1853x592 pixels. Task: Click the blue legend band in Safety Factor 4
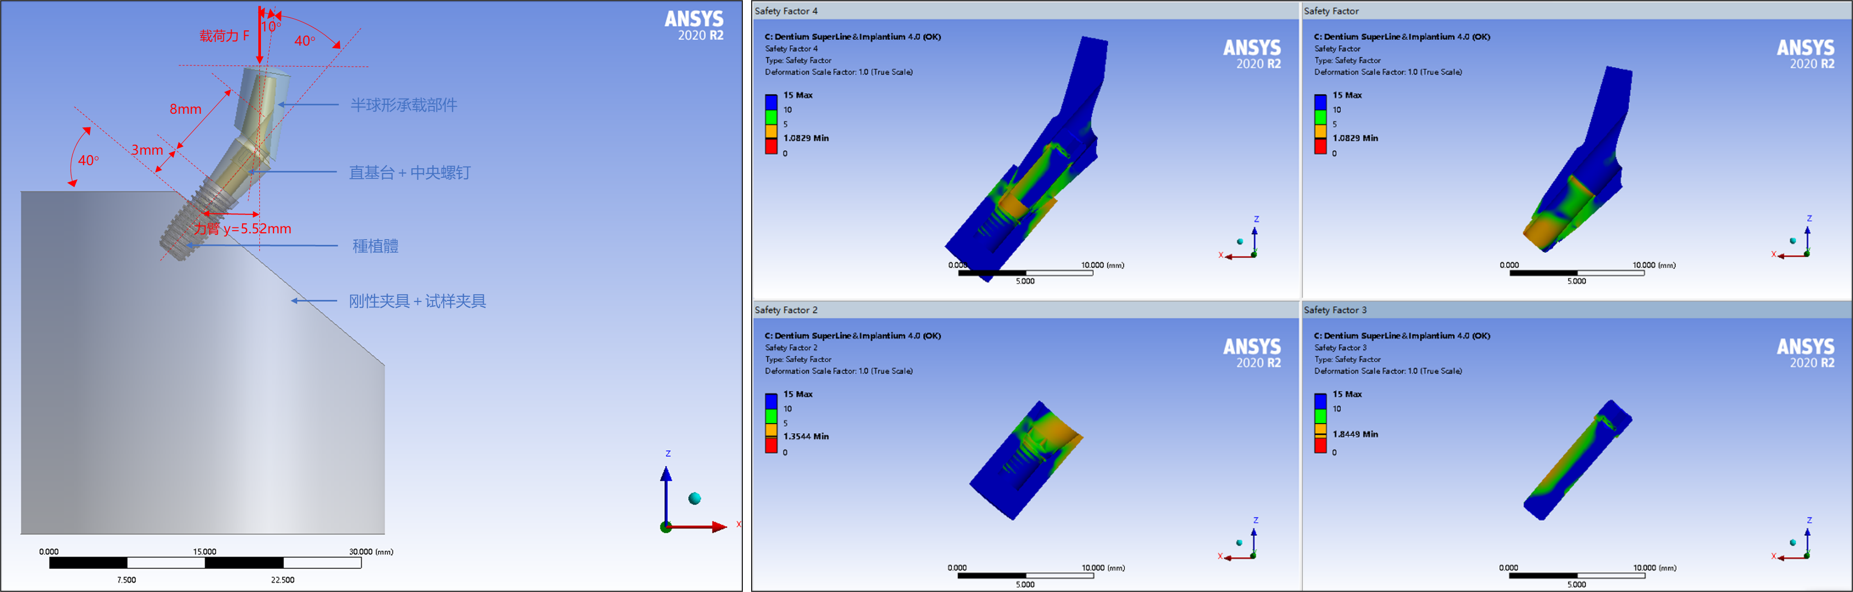771,102
